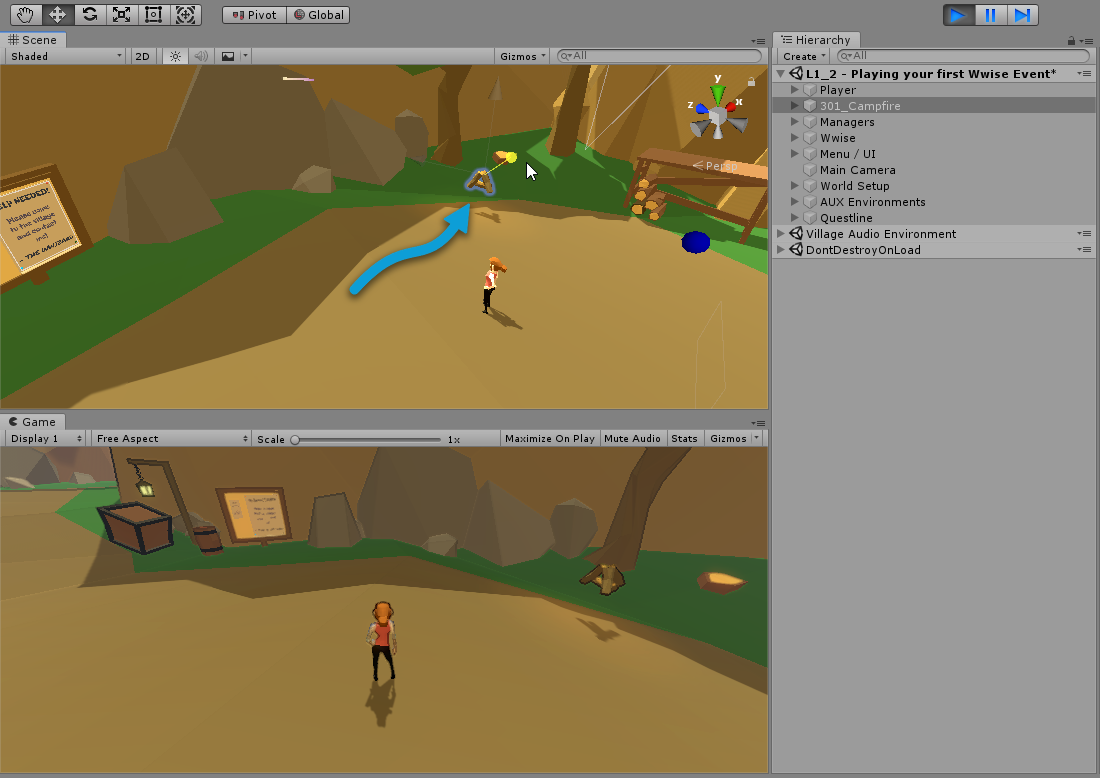Toggle Mute Audio in Game view

click(x=632, y=438)
